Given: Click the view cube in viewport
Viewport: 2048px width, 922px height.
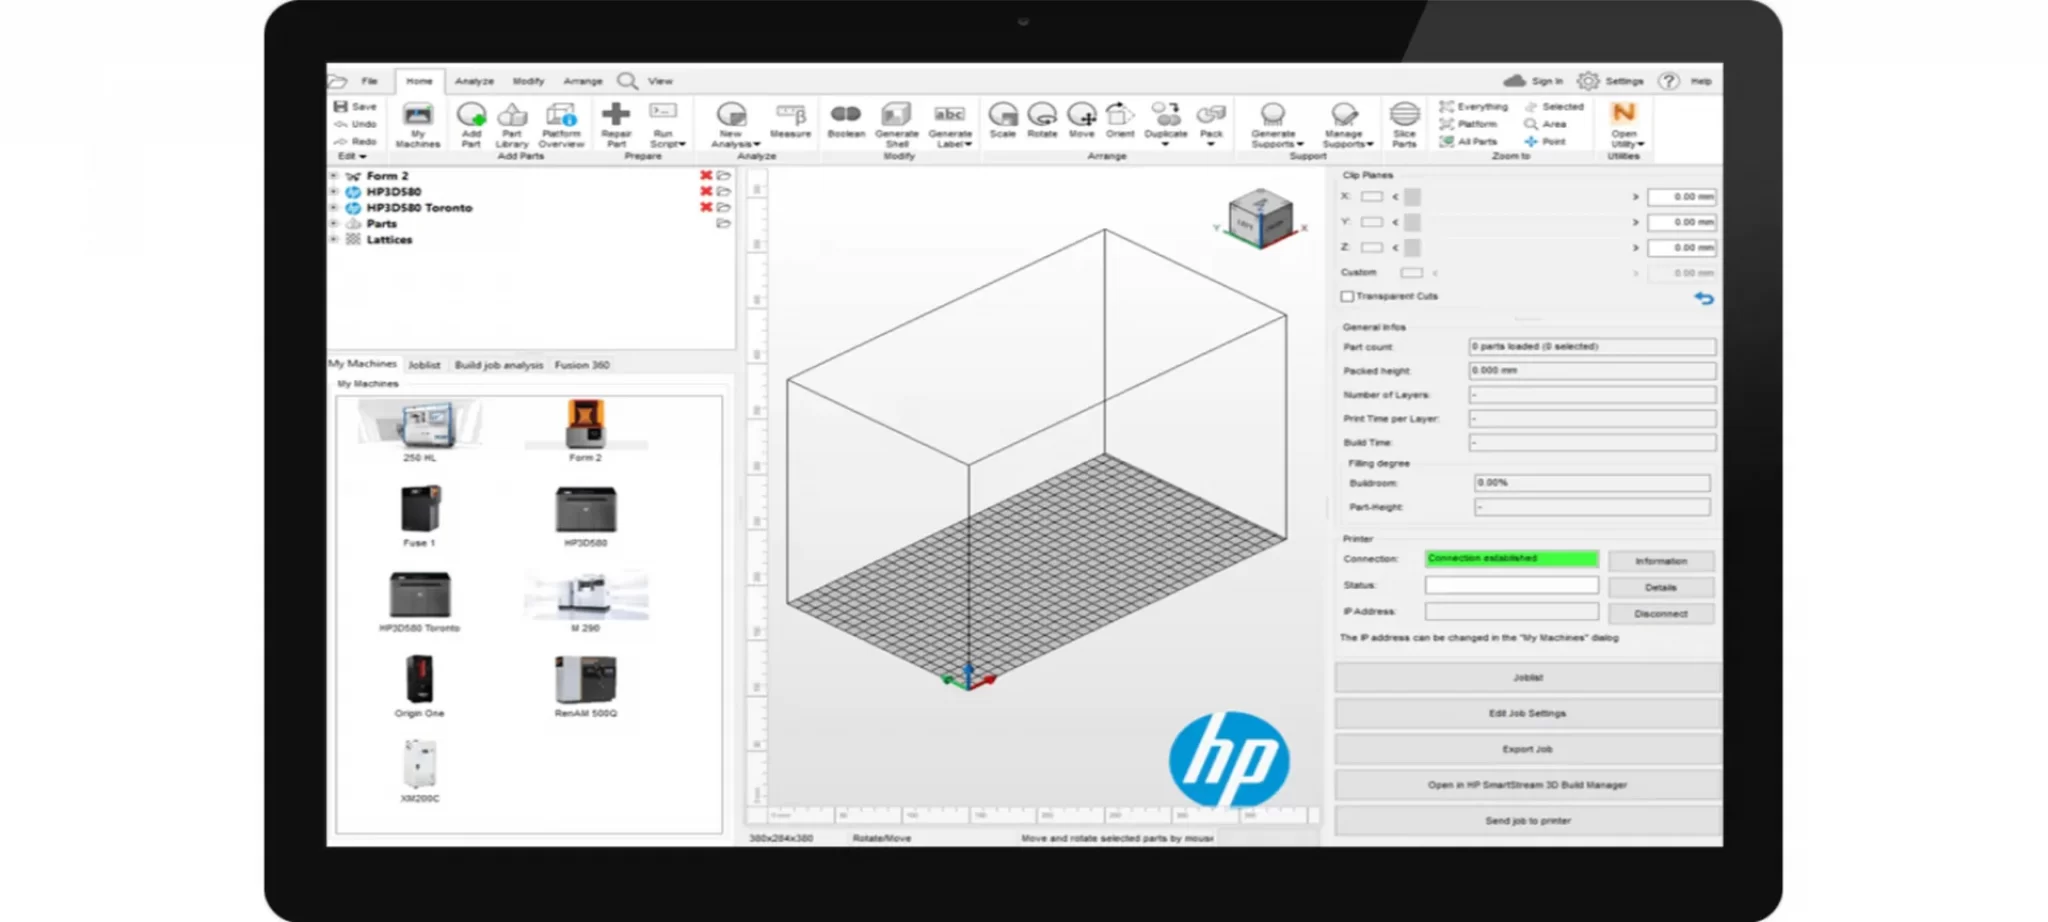Looking at the screenshot, I should pos(1260,218).
